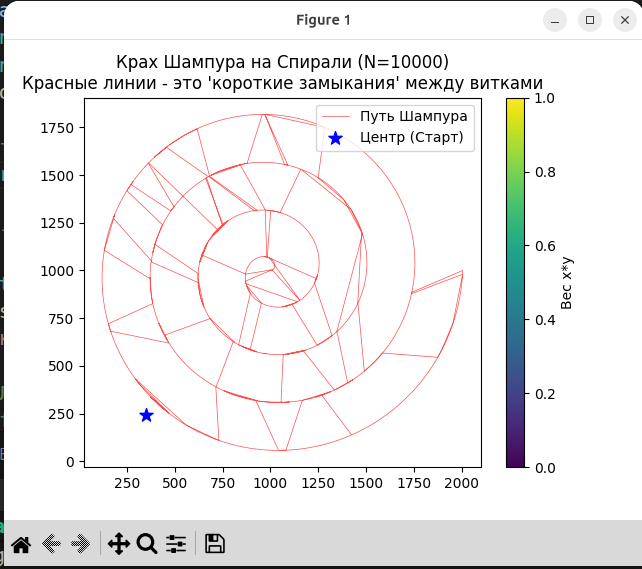Click the x-axis tick label 2000
The image size is (642, 569).
click(461, 483)
